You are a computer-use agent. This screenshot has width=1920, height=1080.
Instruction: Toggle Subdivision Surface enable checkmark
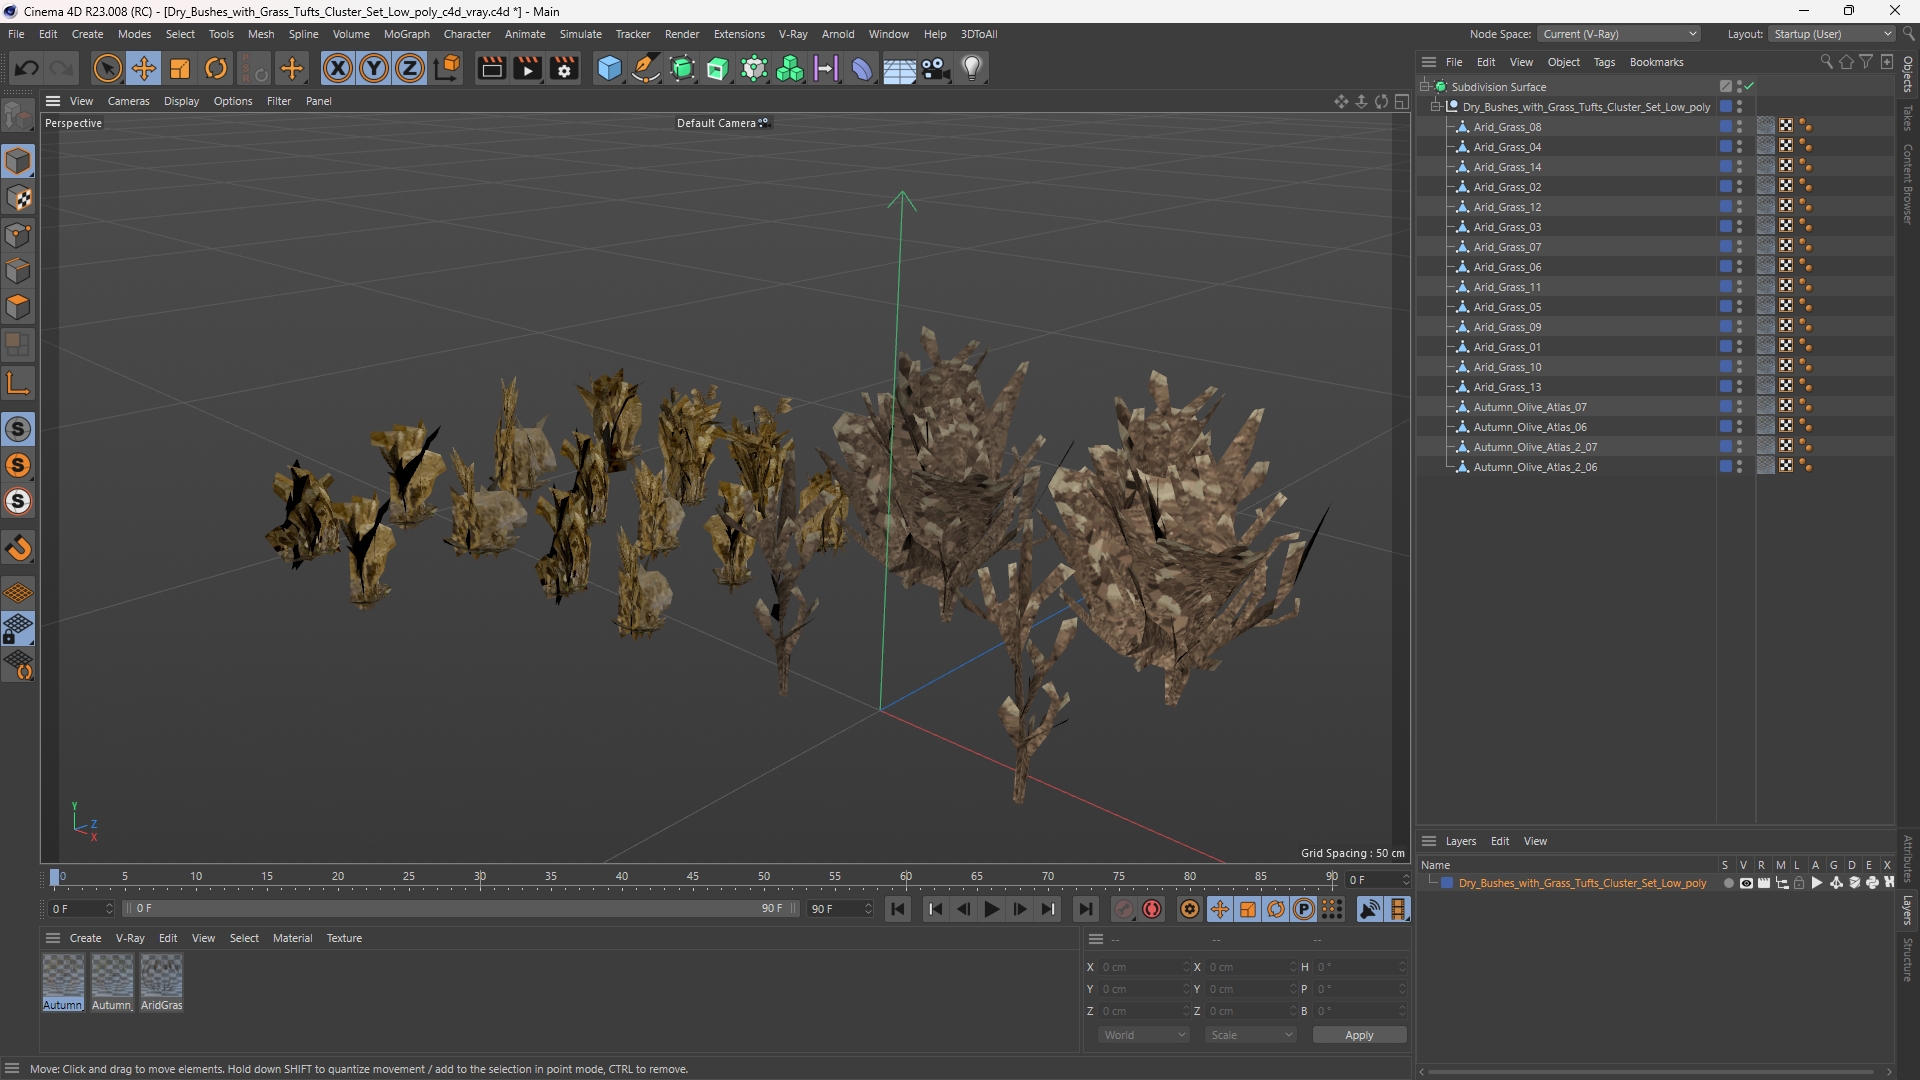(1750, 86)
